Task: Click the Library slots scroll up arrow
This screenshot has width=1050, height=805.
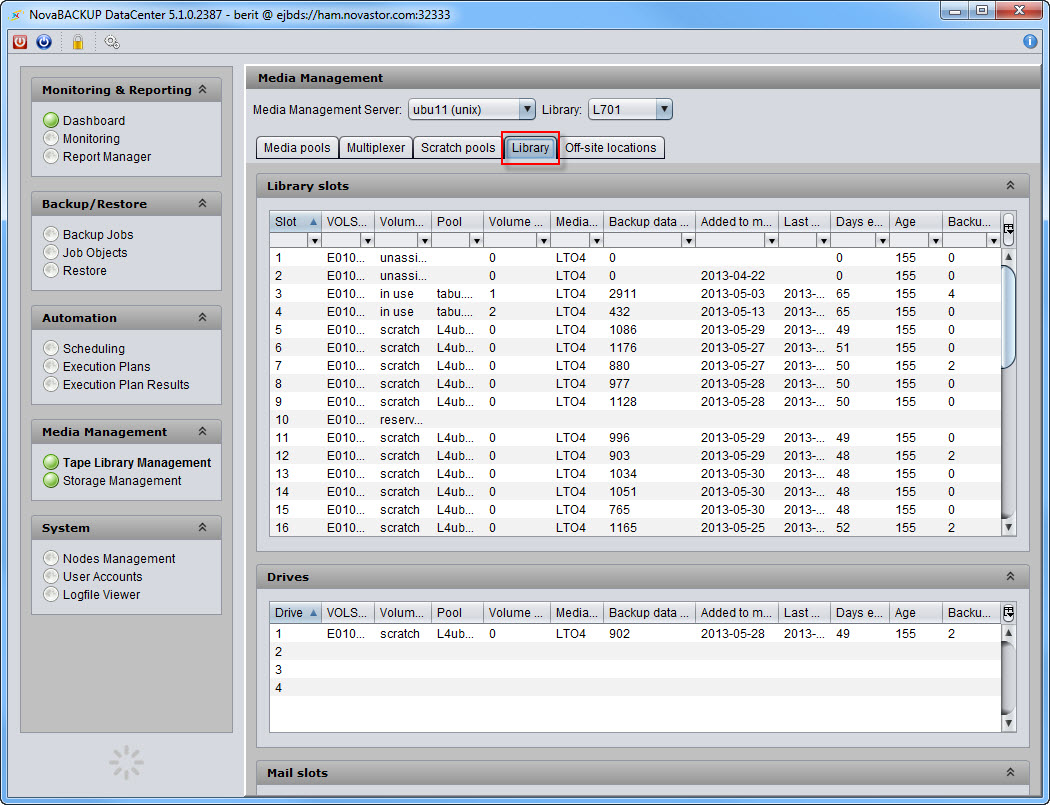Action: 1008,257
